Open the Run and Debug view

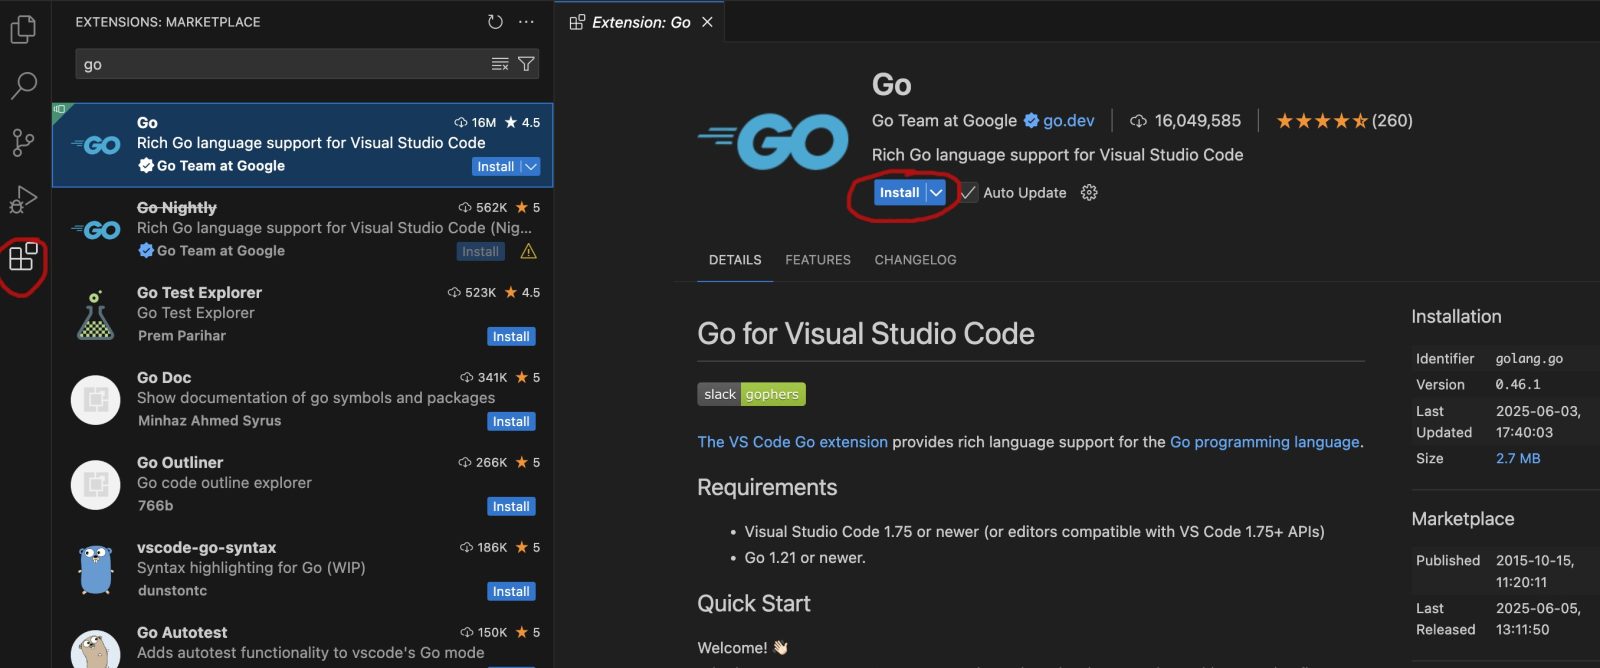(23, 200)
